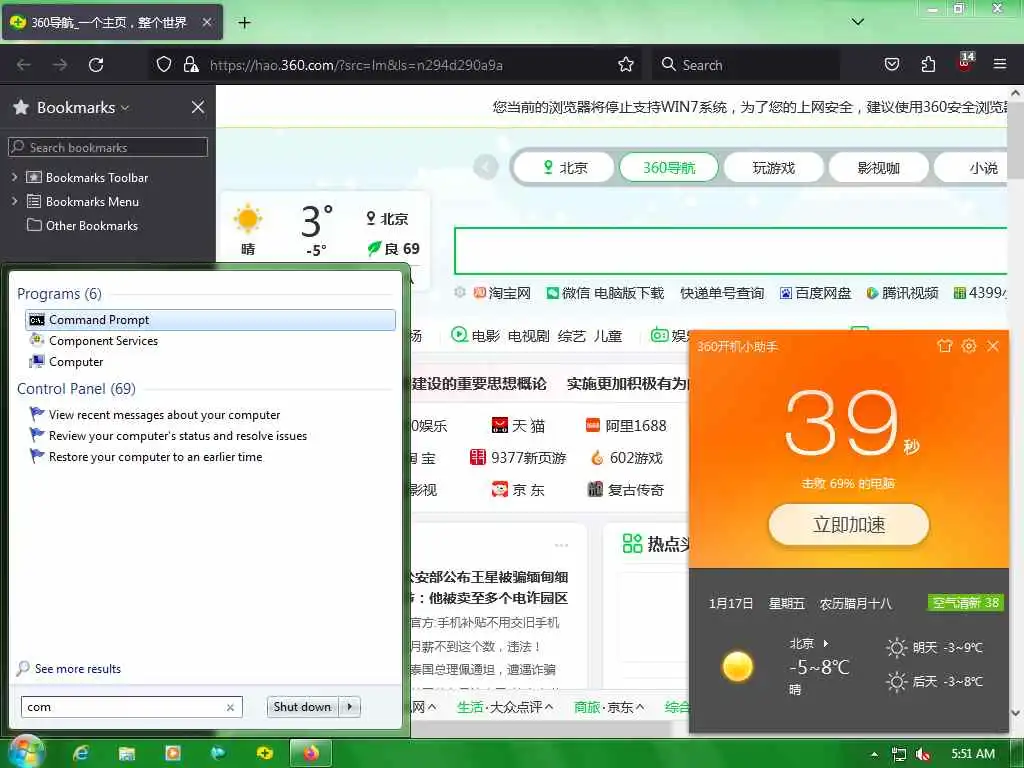Screen dimensions: 1024x768
Task: Open Windows Explorer from taskbar
Action: [x=127, y=753]
